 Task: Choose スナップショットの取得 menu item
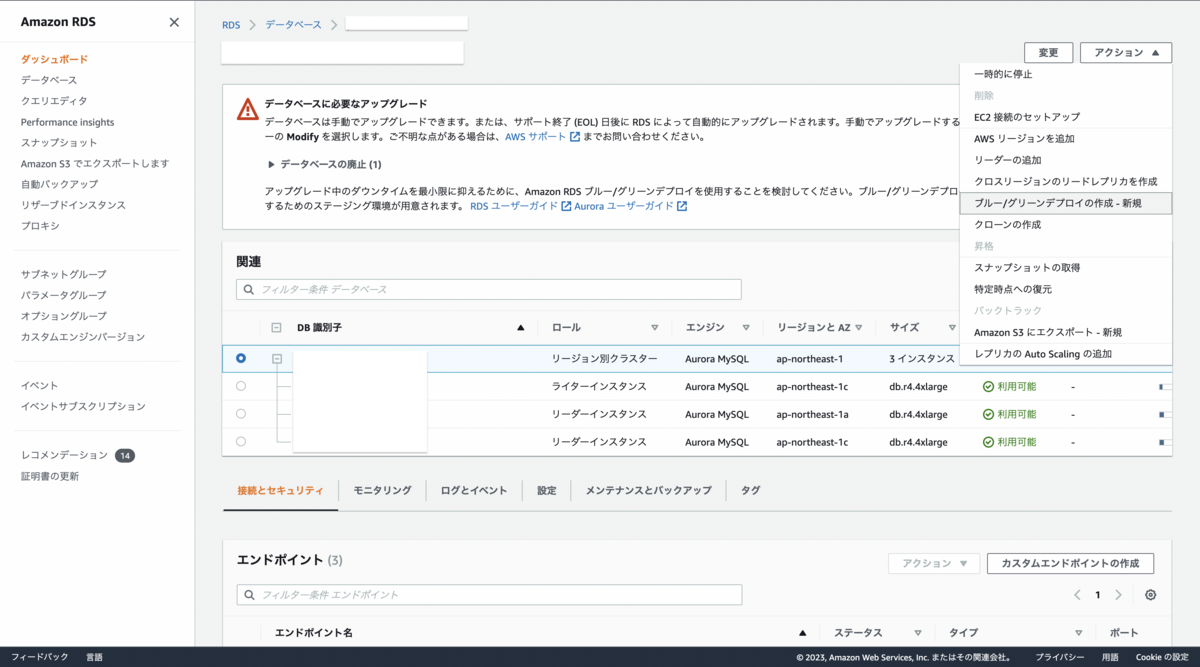[x=1065, y=268]
